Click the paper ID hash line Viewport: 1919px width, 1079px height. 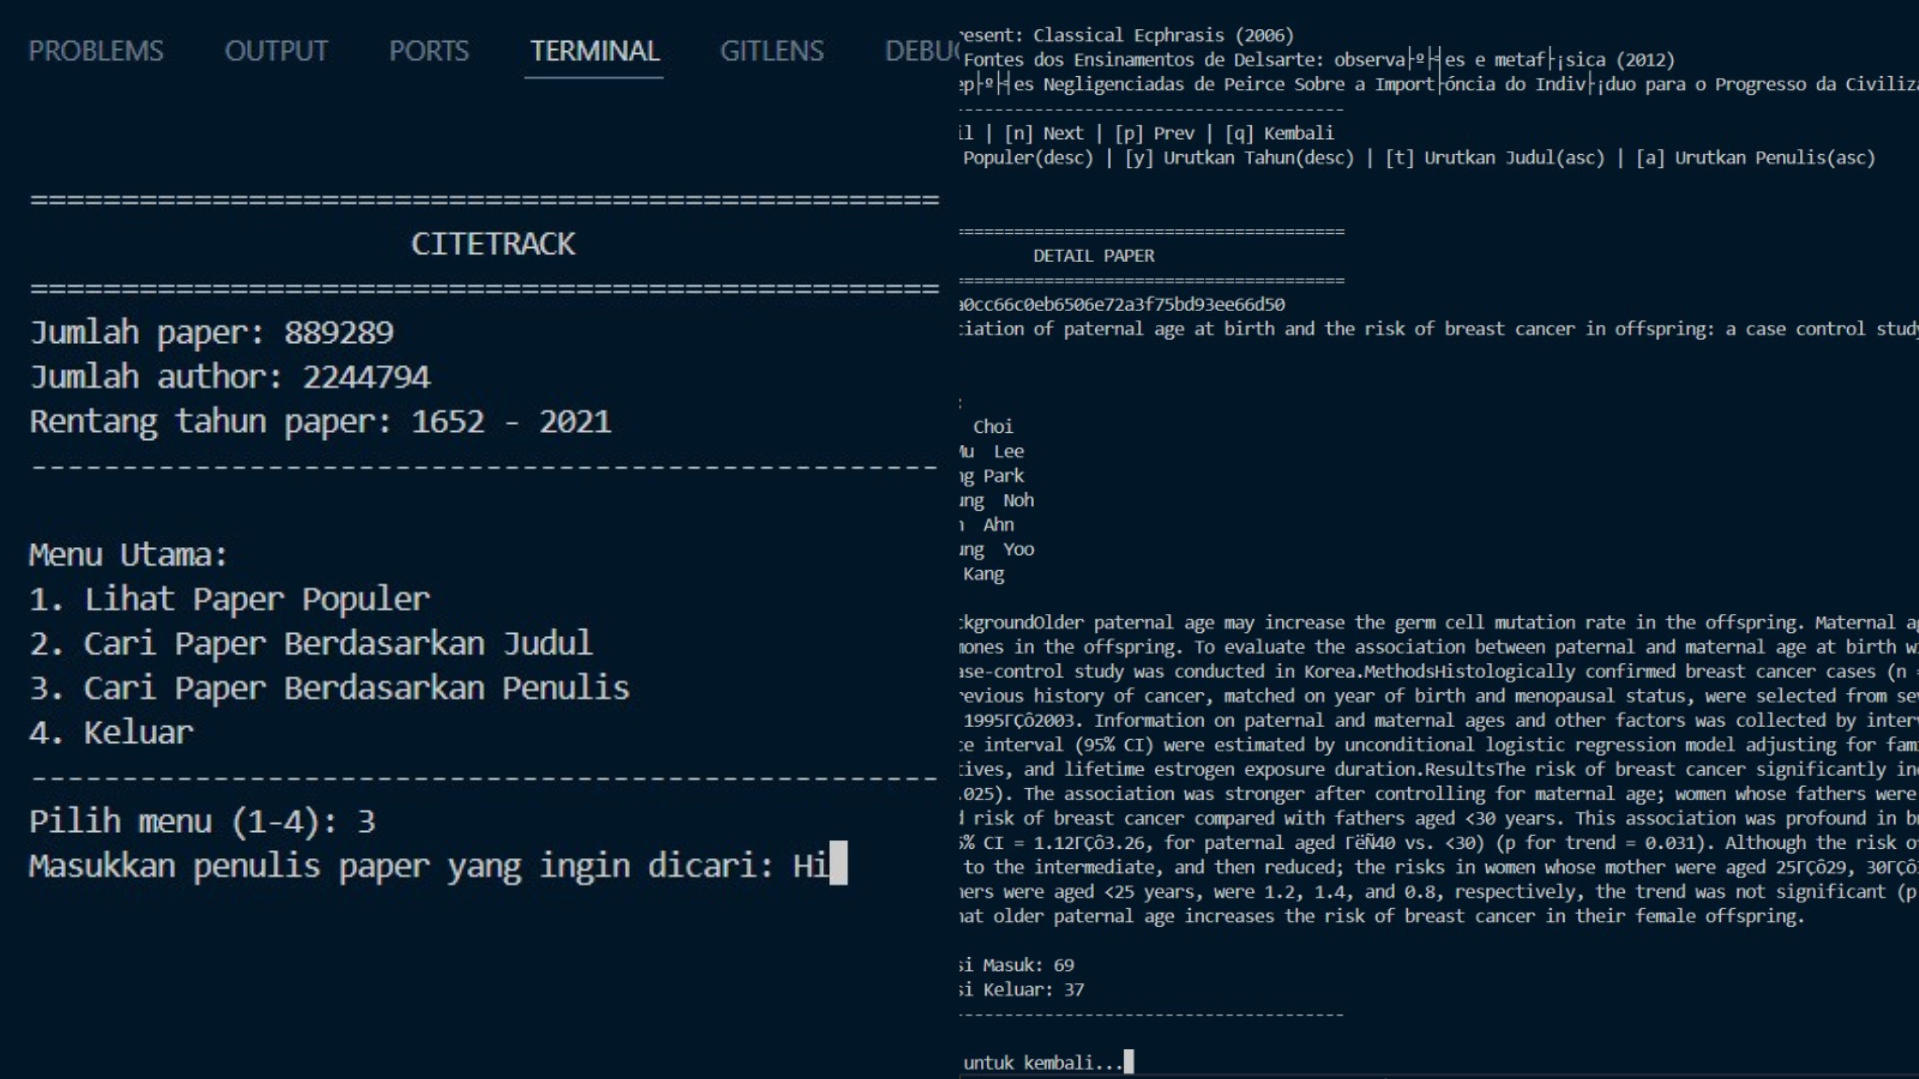[1122, 304]
